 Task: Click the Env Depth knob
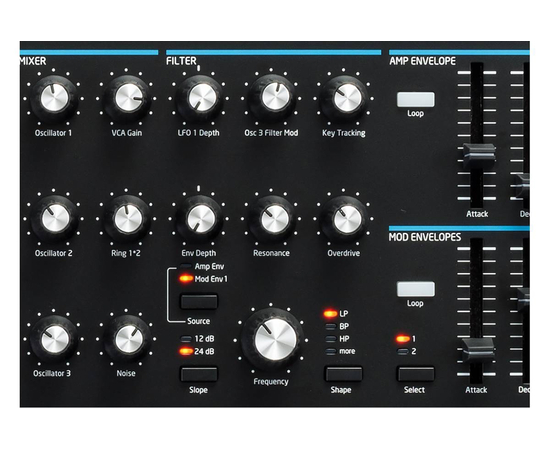pyautogui.click(x=199, y=219)
